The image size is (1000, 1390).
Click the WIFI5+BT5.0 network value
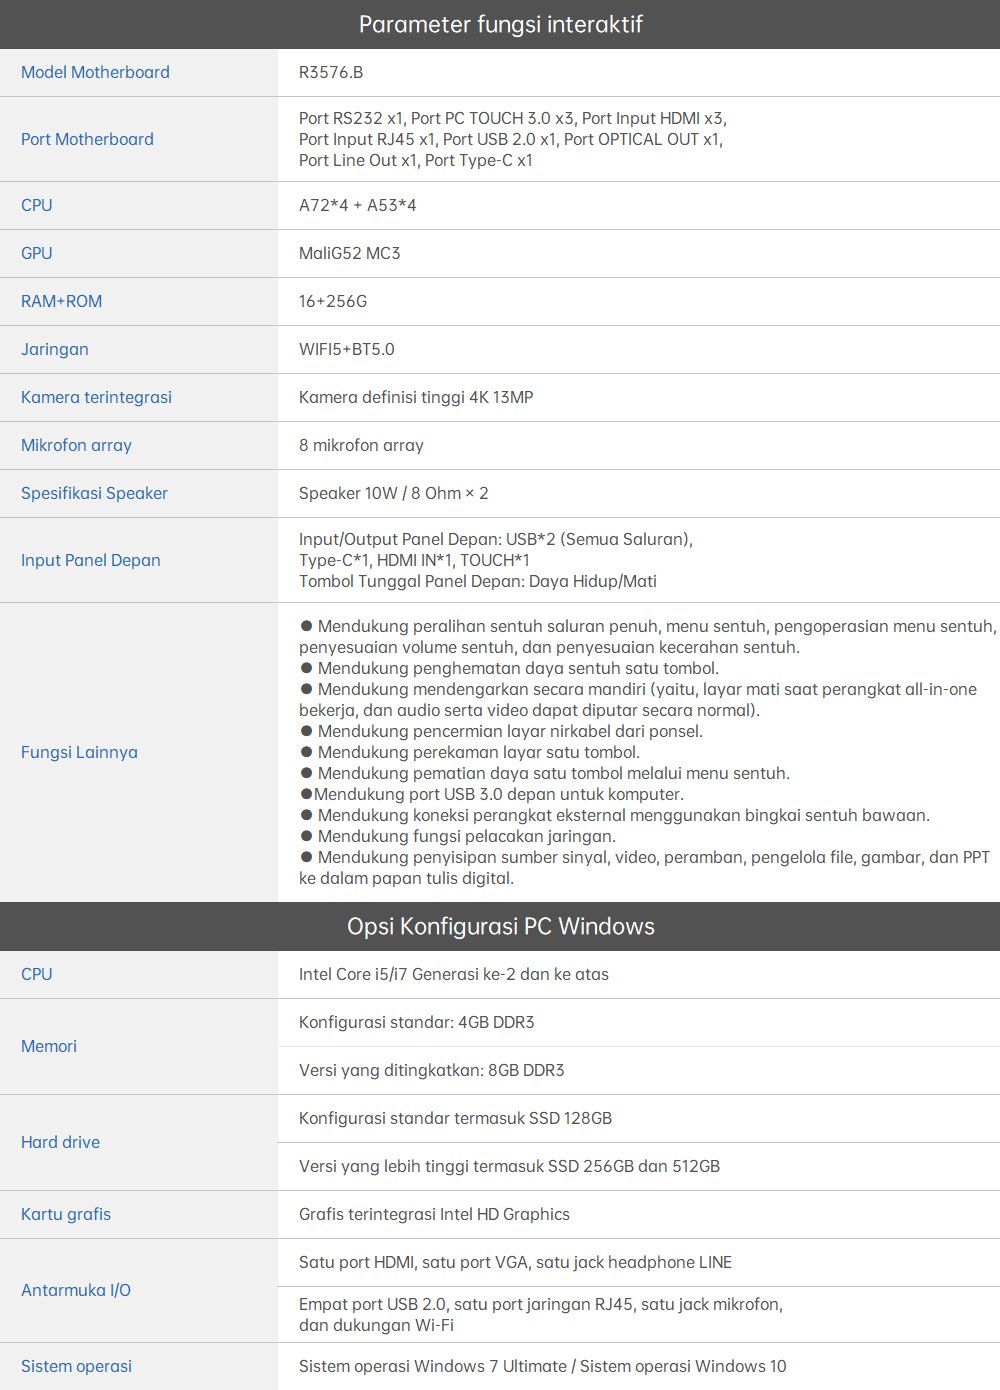point(346,349)
